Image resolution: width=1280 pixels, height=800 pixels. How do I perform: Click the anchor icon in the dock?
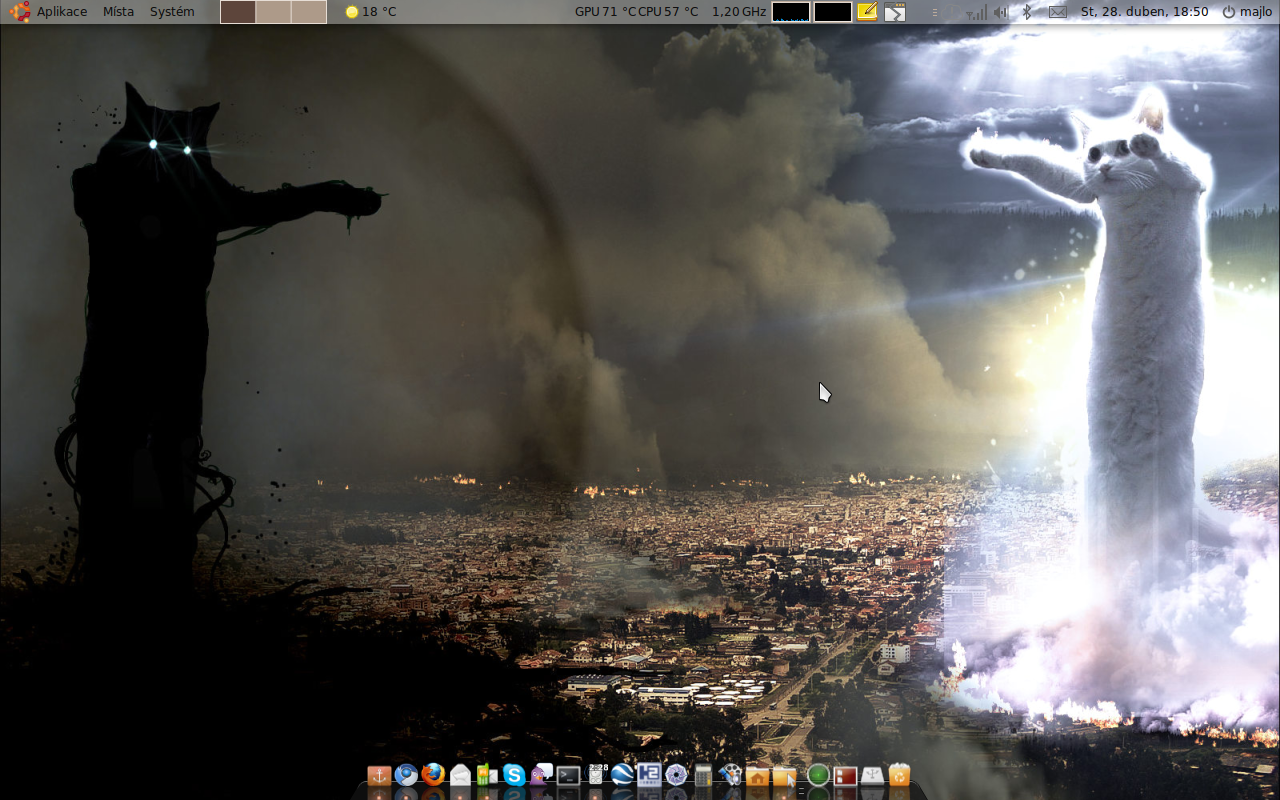pos(379,775)
